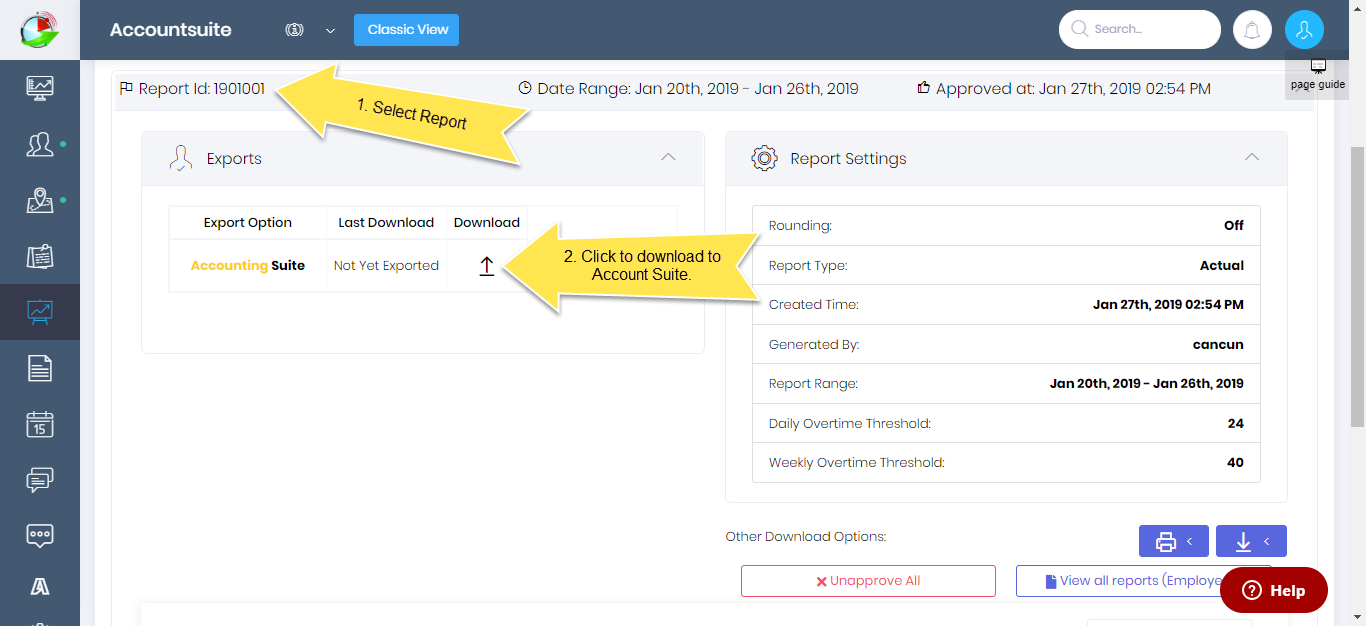Open the map location pin sidebar icon
Screen dimensions: 1366x626
click(x=40, y=200)
